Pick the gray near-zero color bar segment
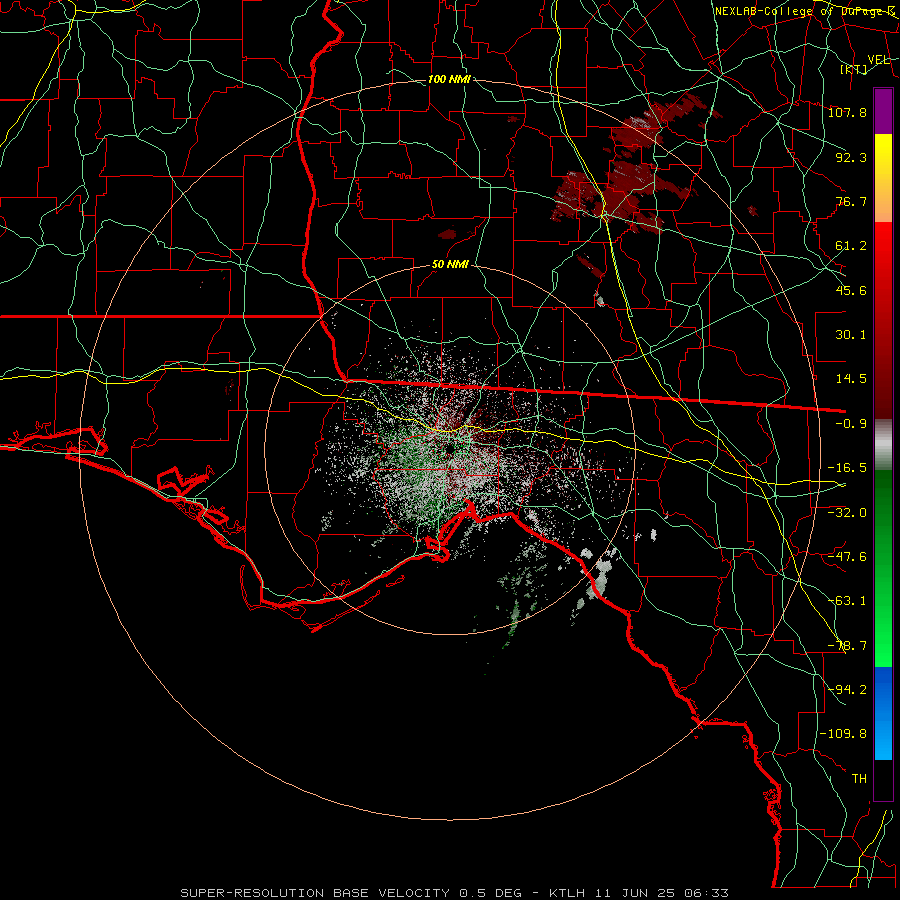900x900 pixels. pyautogui.click(x=883, y=444)
